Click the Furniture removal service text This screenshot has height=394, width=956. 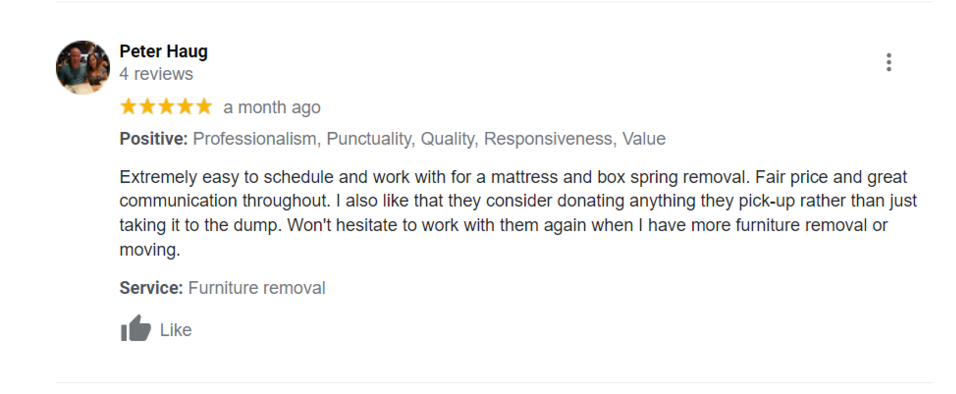click(x=257, y=288)
